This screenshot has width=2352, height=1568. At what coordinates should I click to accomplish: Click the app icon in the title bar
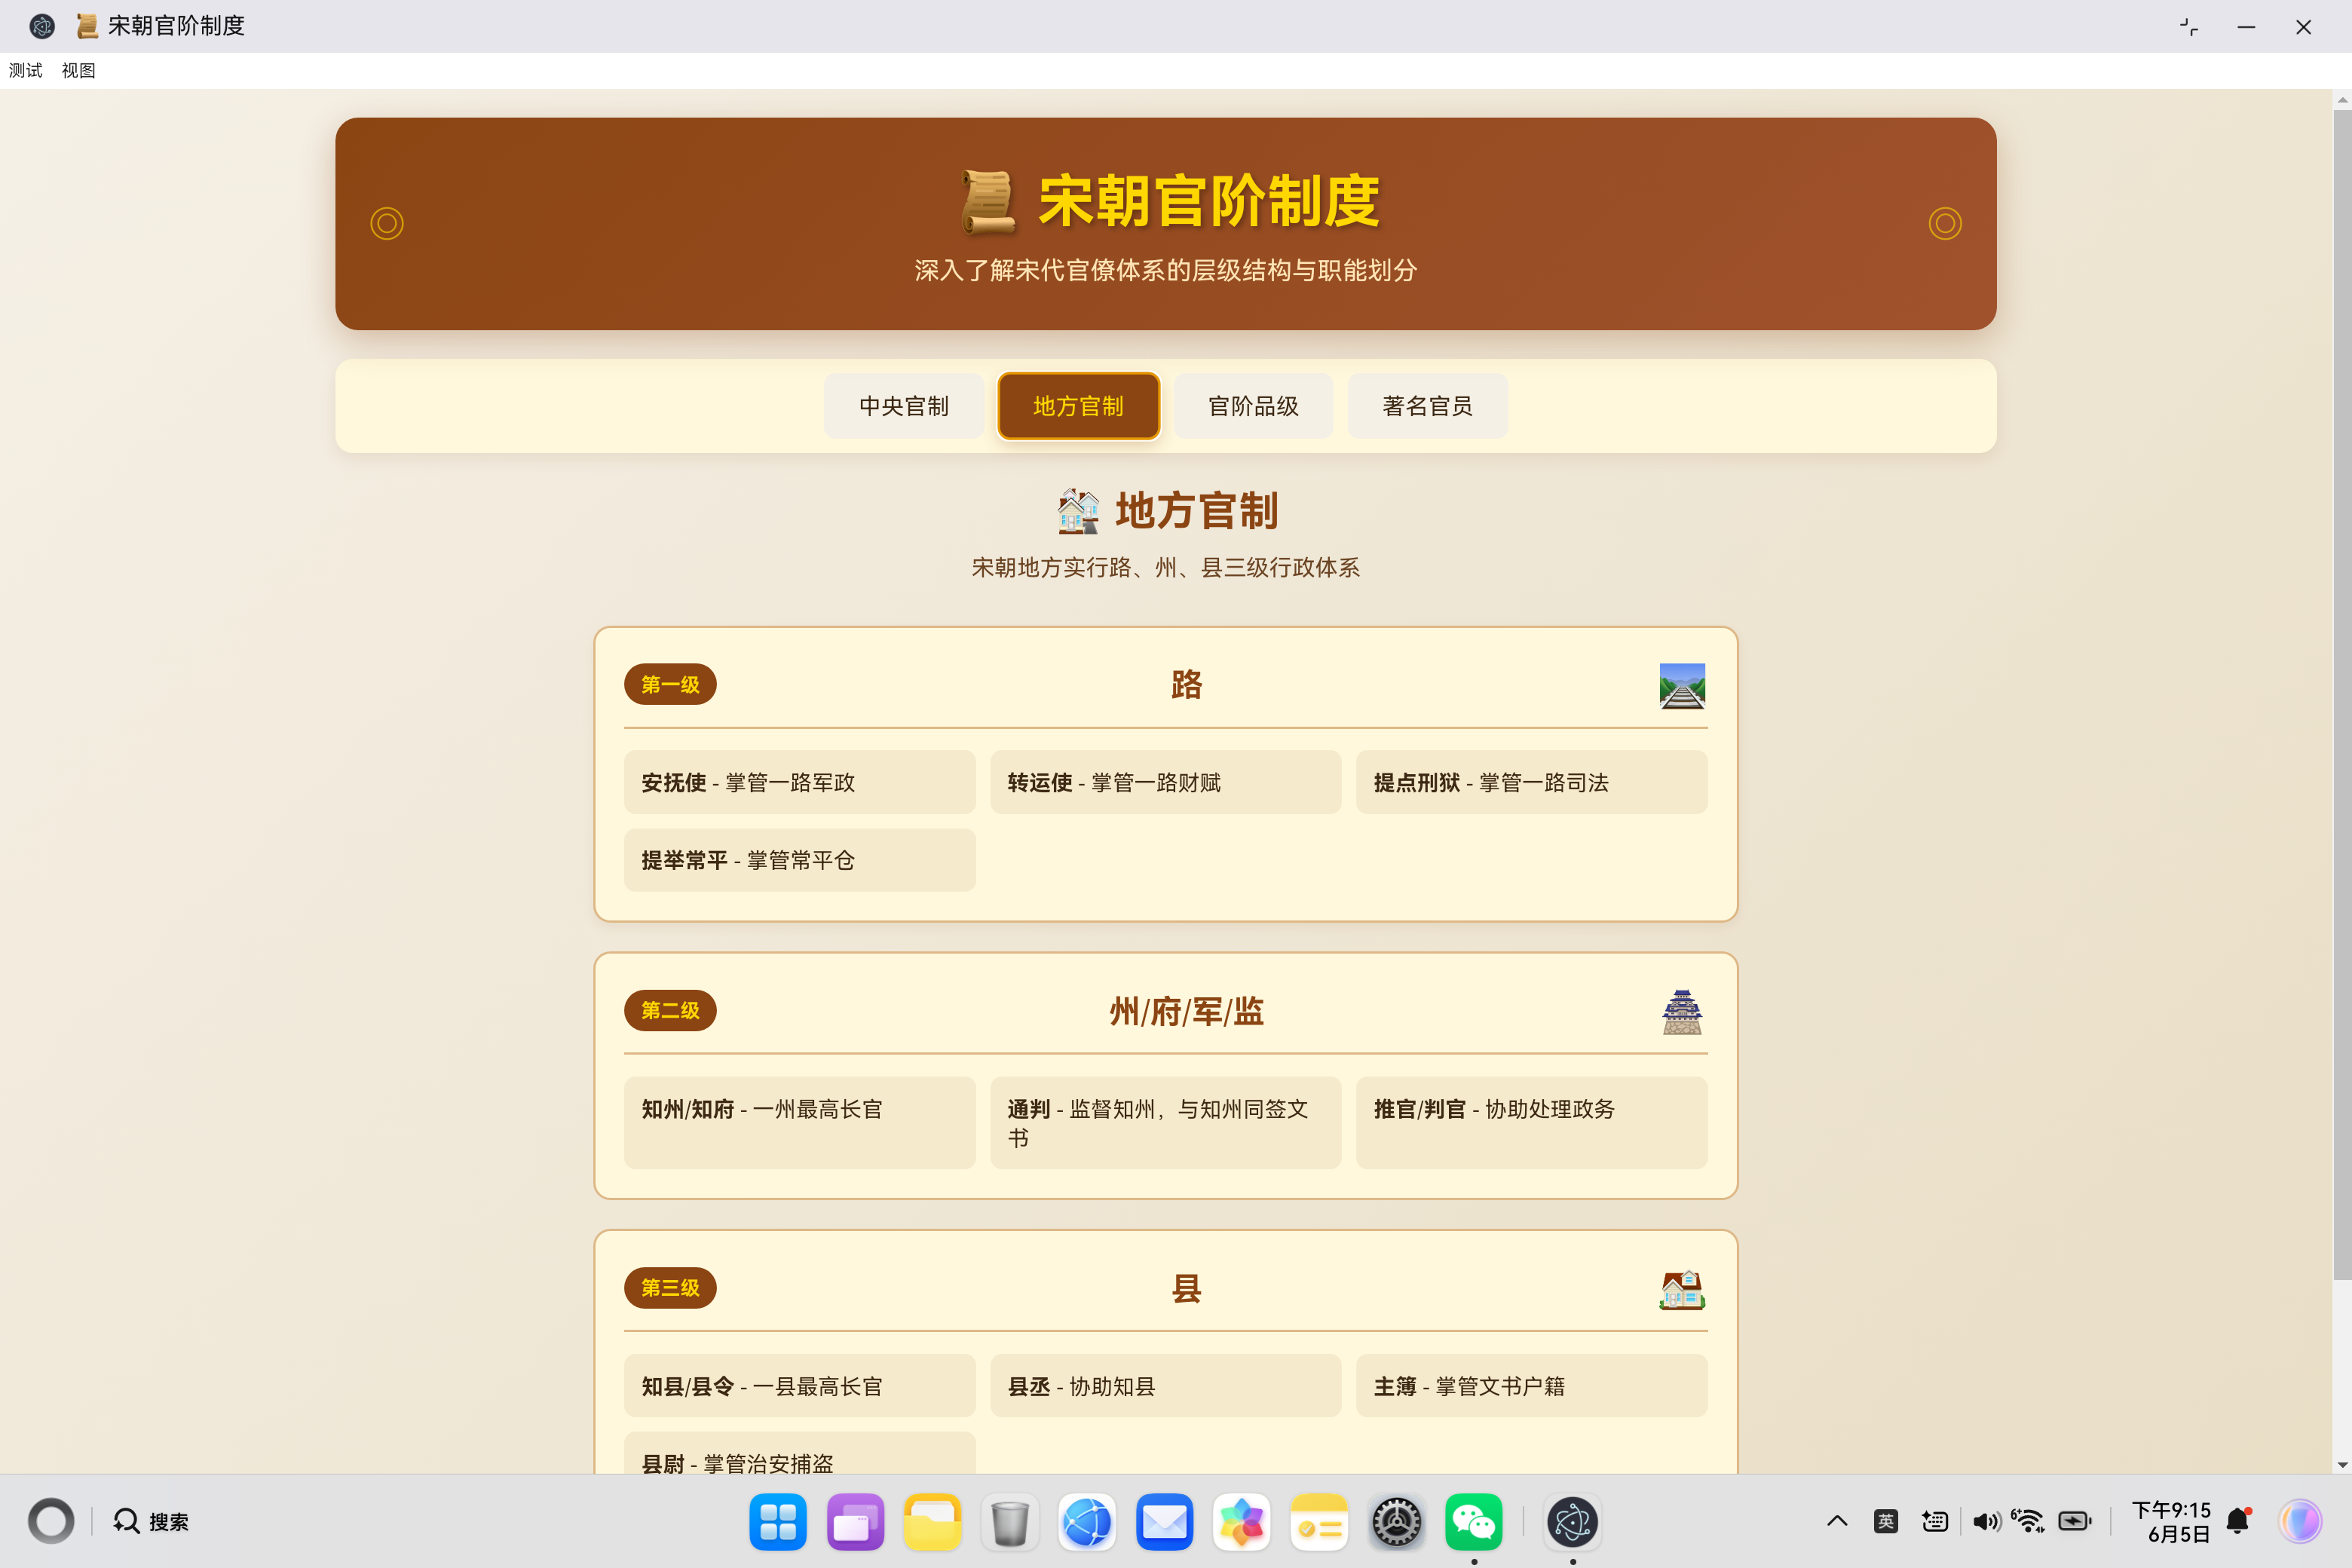click(x=41, y=26)
